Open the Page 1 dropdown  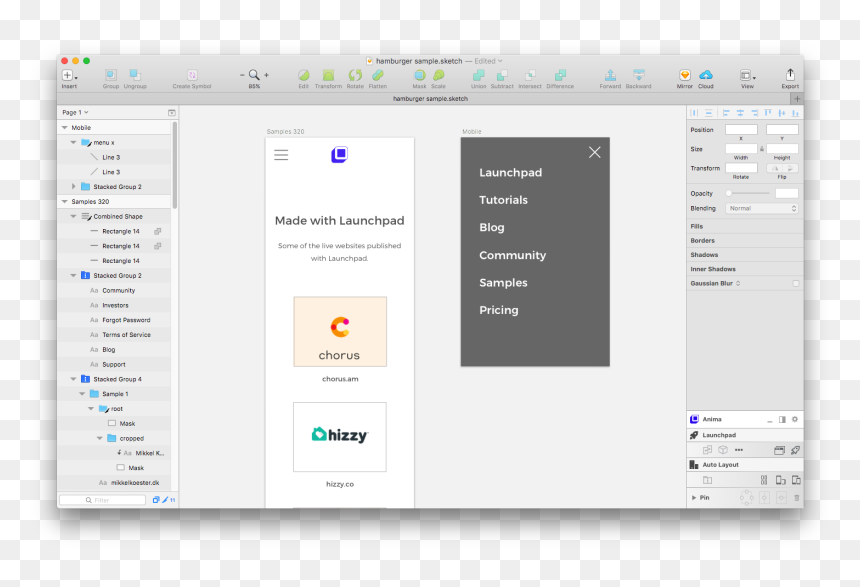[75, 112]
